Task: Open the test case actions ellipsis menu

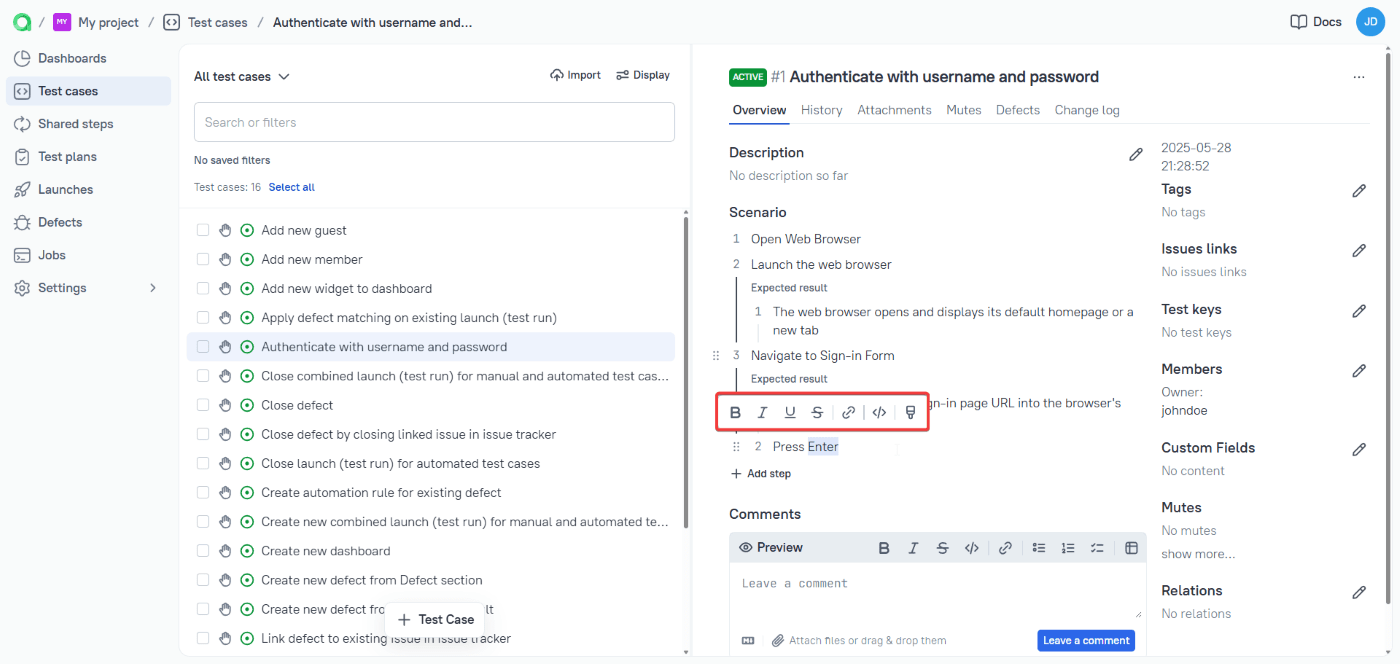Action: pyautogui.click(x=1358, y=76)
